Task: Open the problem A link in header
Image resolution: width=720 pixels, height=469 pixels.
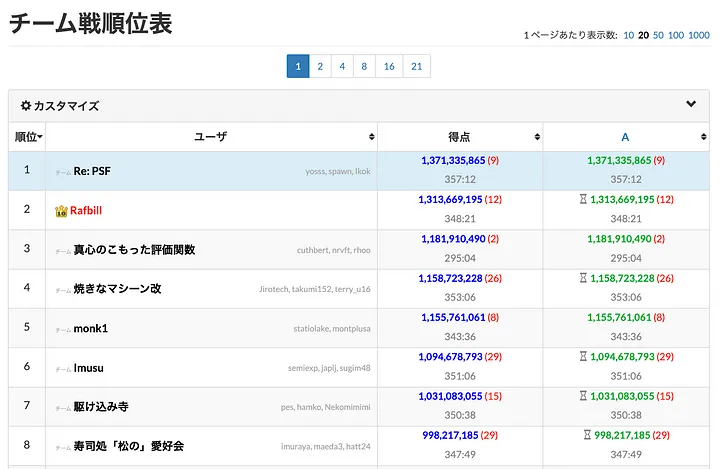Action: pyautogui.click(x=625, y=137)
